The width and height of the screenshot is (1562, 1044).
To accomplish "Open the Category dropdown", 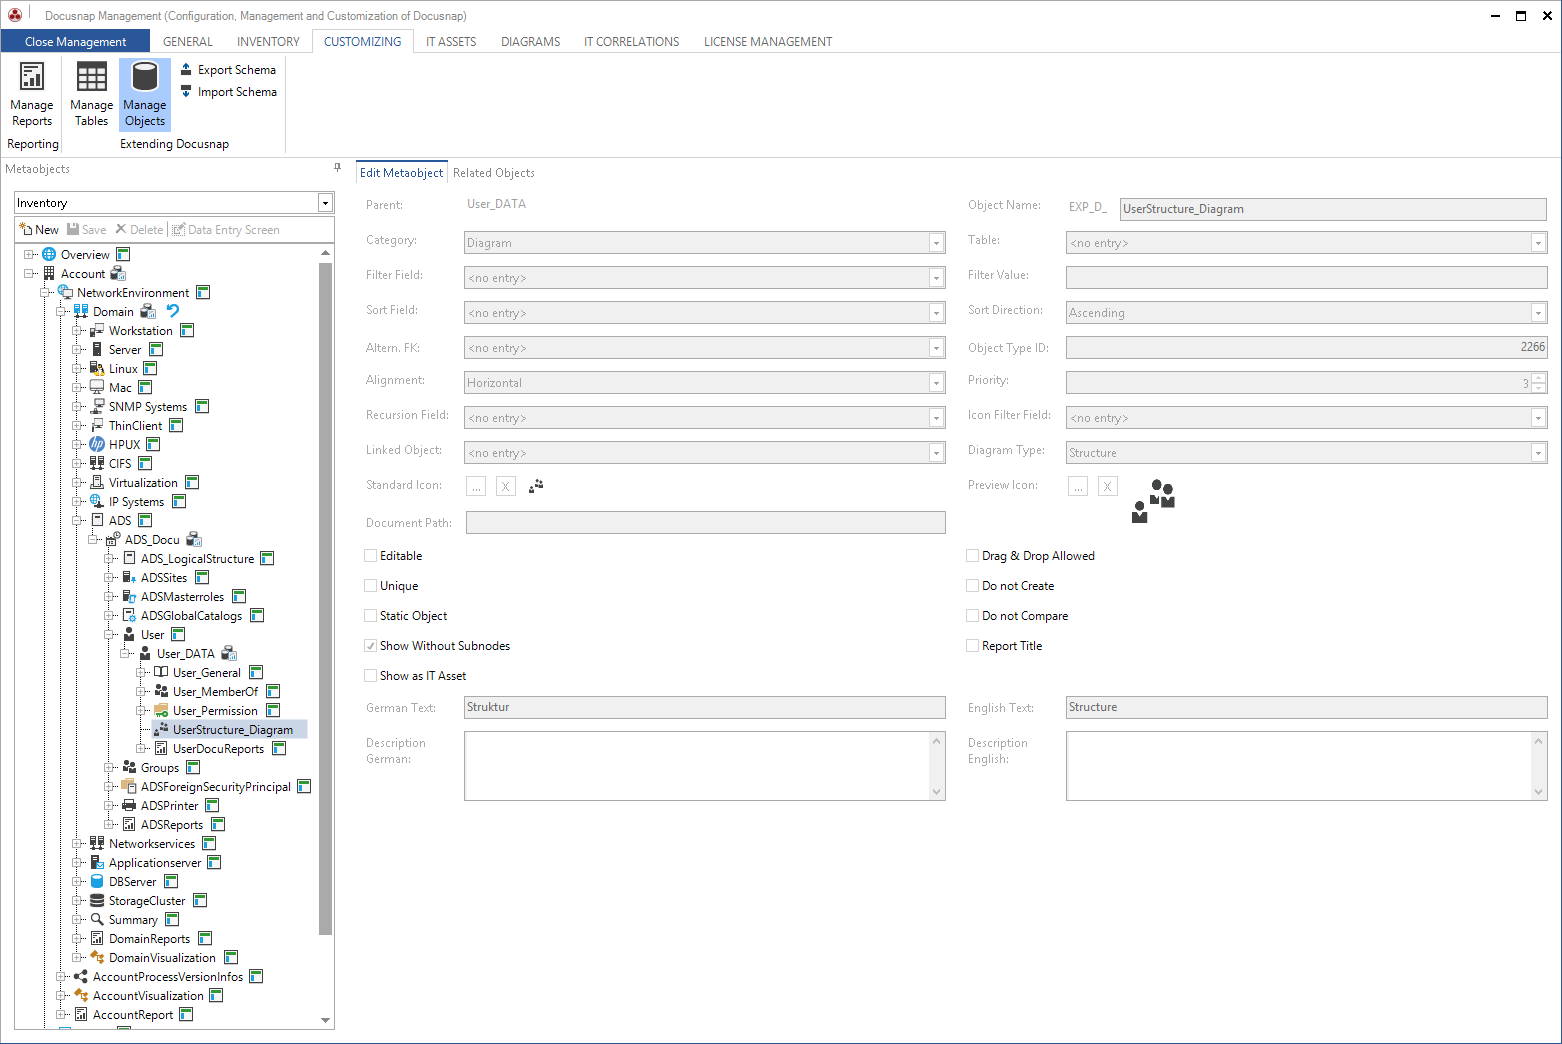I will [936, 243].
